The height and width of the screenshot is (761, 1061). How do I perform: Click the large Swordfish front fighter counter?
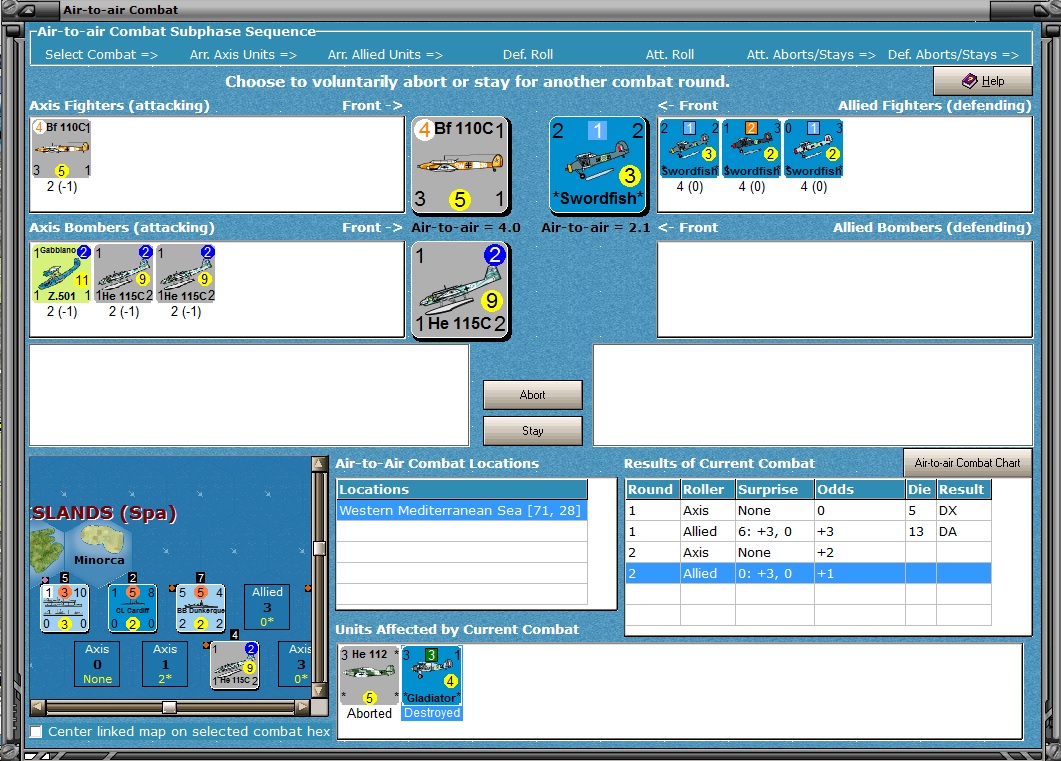(x=598, y=166)
